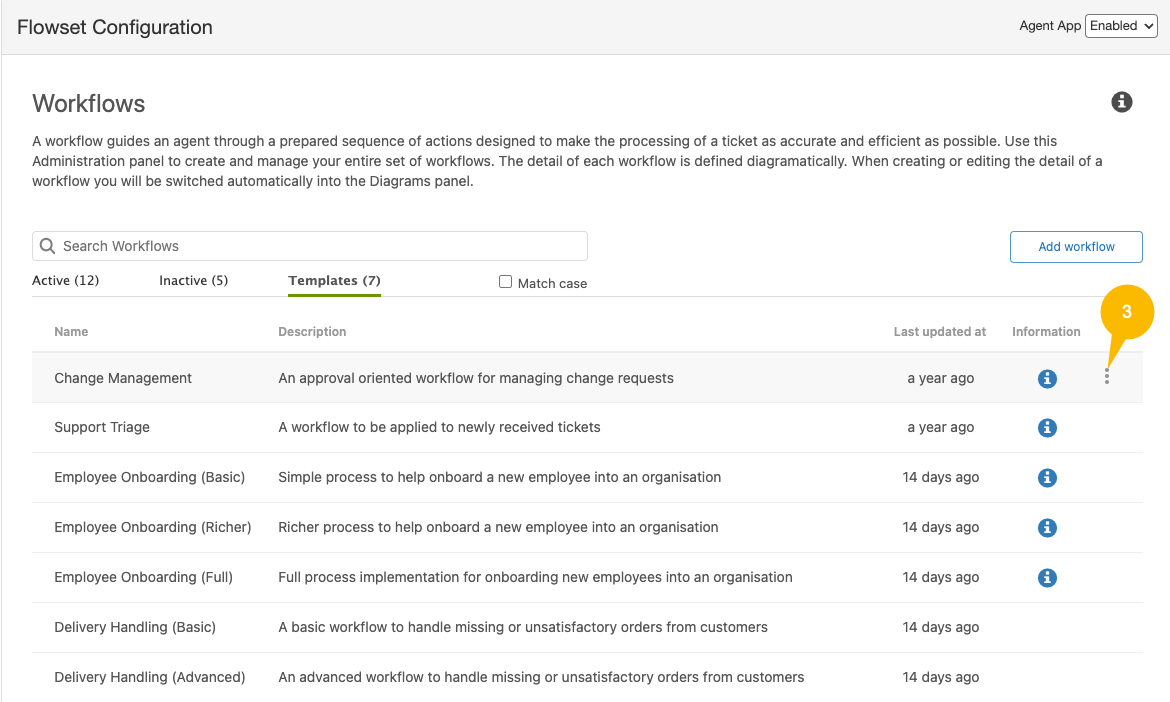The width and height of the screenshot is (1170, 702).
Task: Click 'a year ago' in Support Triage row
Action: (941, 427)
